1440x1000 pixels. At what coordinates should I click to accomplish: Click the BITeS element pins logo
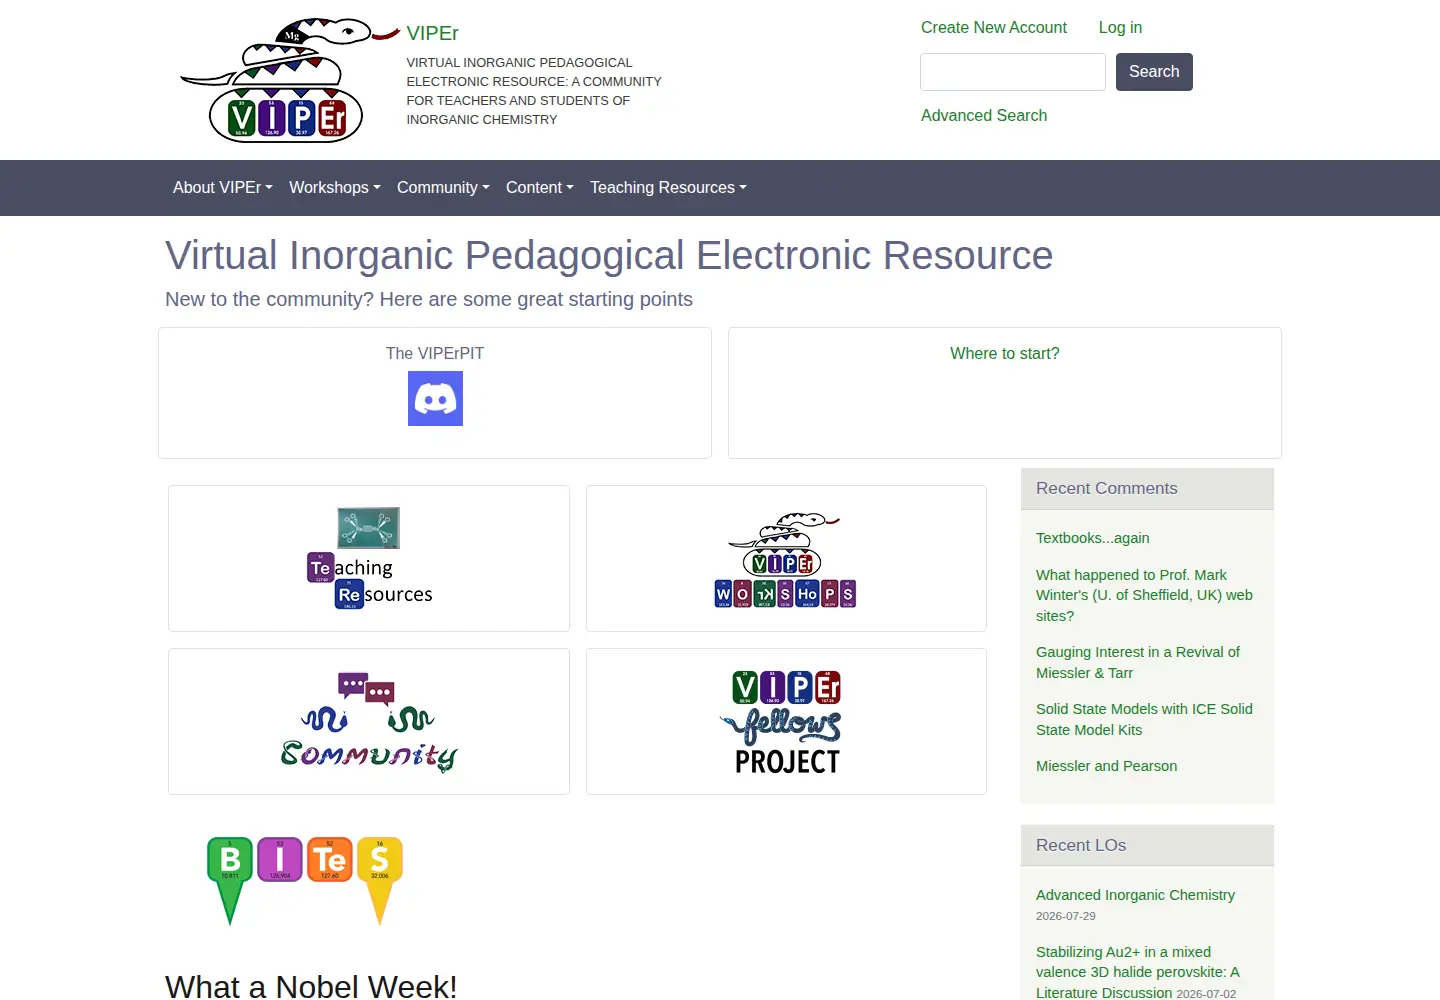(x=305, y=880)
